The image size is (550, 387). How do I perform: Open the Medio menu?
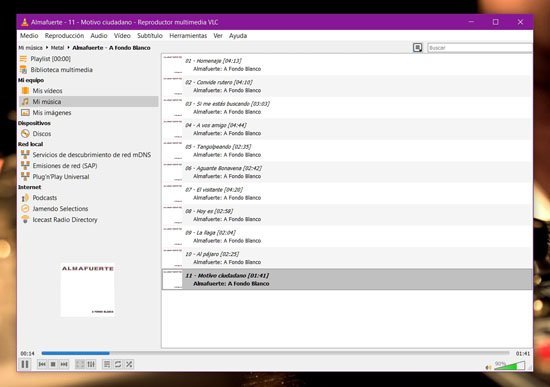29,35
